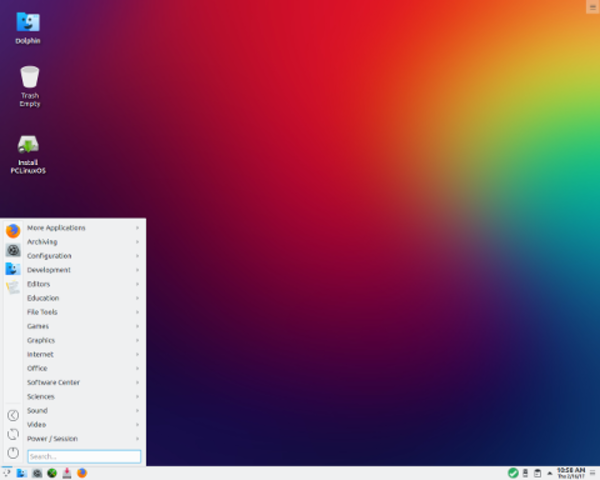The width and height of the screenshot is (600, 480).
Task: Open the Graphics menu category
Action: [84, 340]
